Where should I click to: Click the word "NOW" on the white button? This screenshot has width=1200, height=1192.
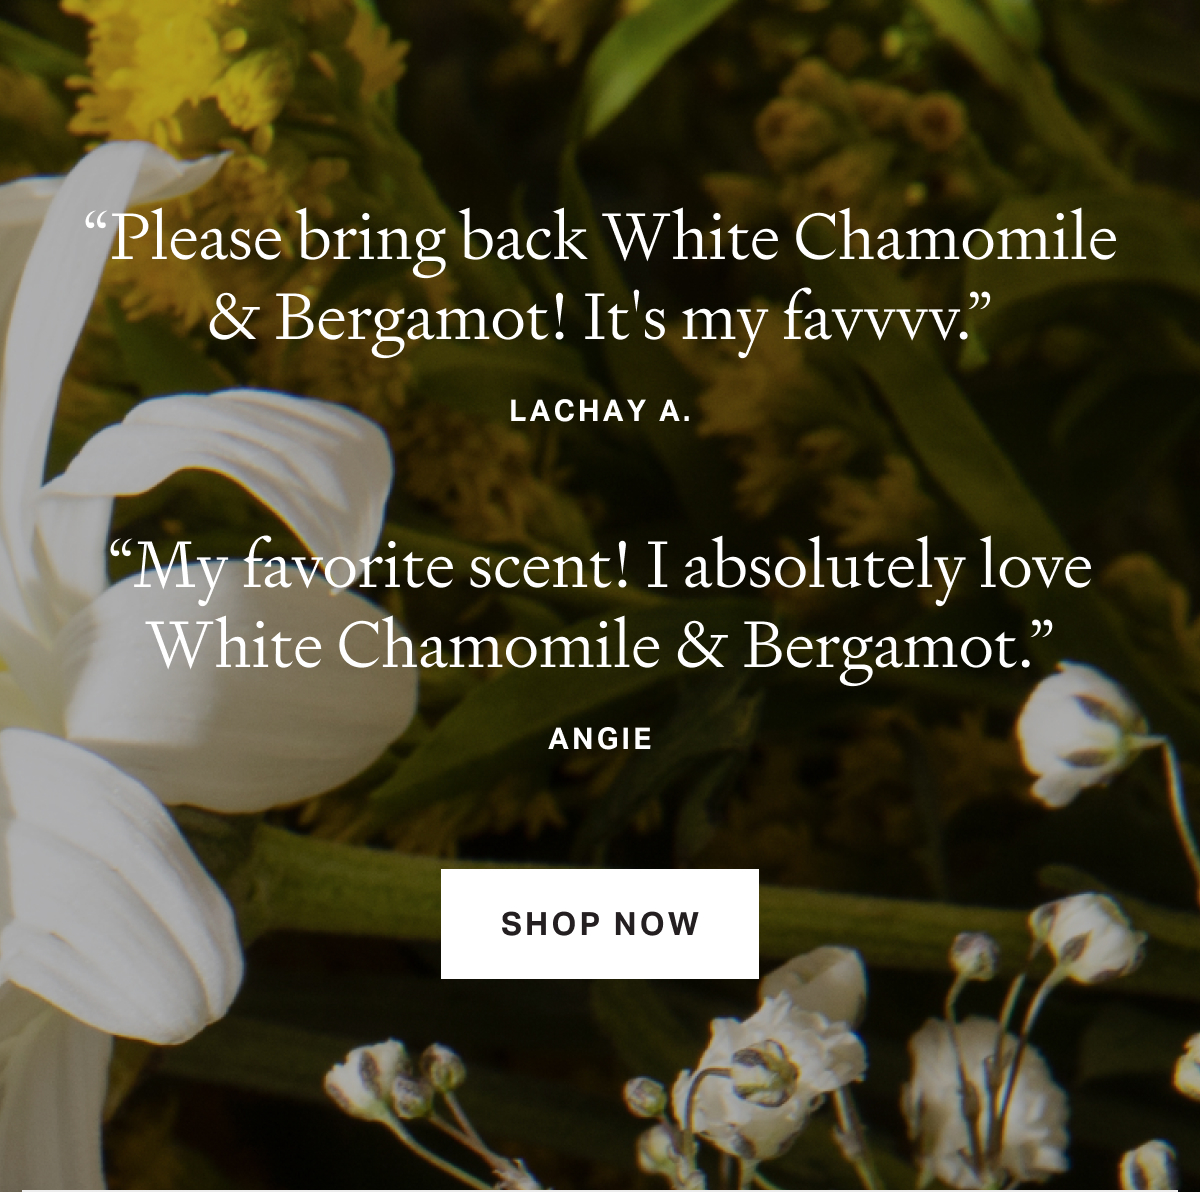tap(657, 923)
